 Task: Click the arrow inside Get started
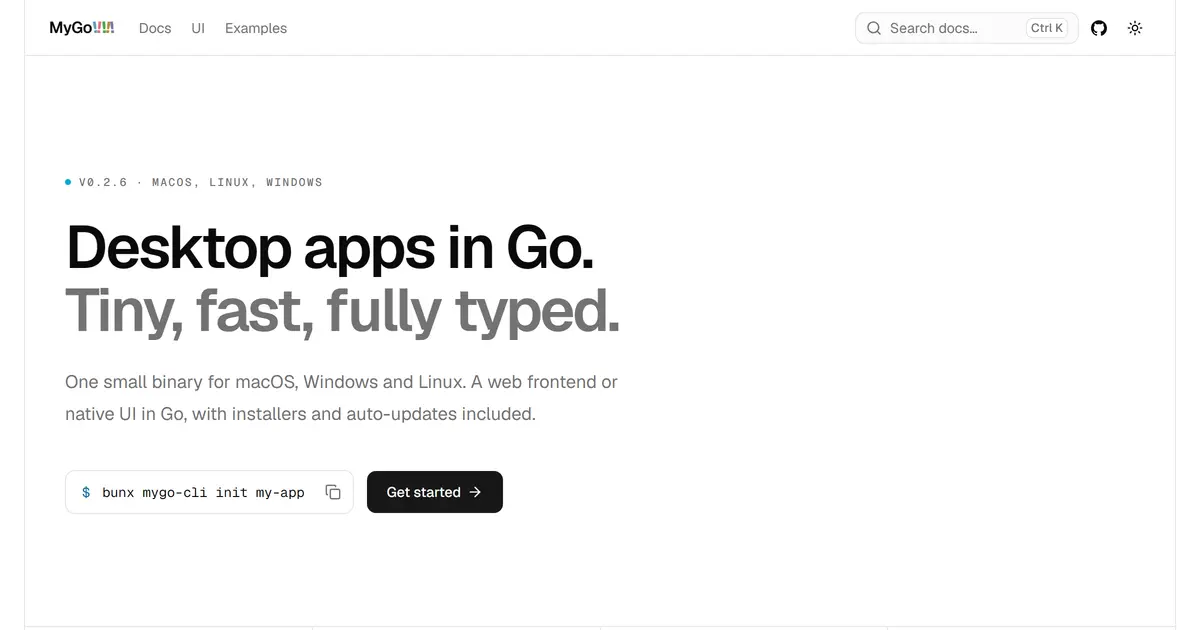click(475, 492)
